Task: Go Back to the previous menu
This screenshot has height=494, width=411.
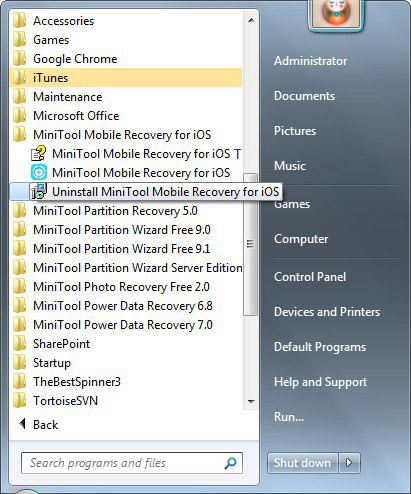Action: (46, 424)
